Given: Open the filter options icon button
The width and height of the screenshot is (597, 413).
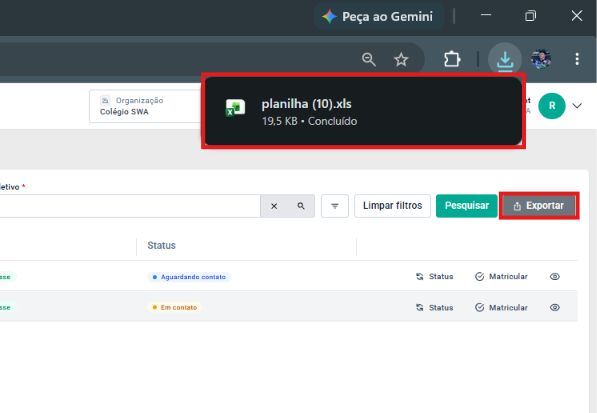Looking at the screenshot, I should coord(335,206).
